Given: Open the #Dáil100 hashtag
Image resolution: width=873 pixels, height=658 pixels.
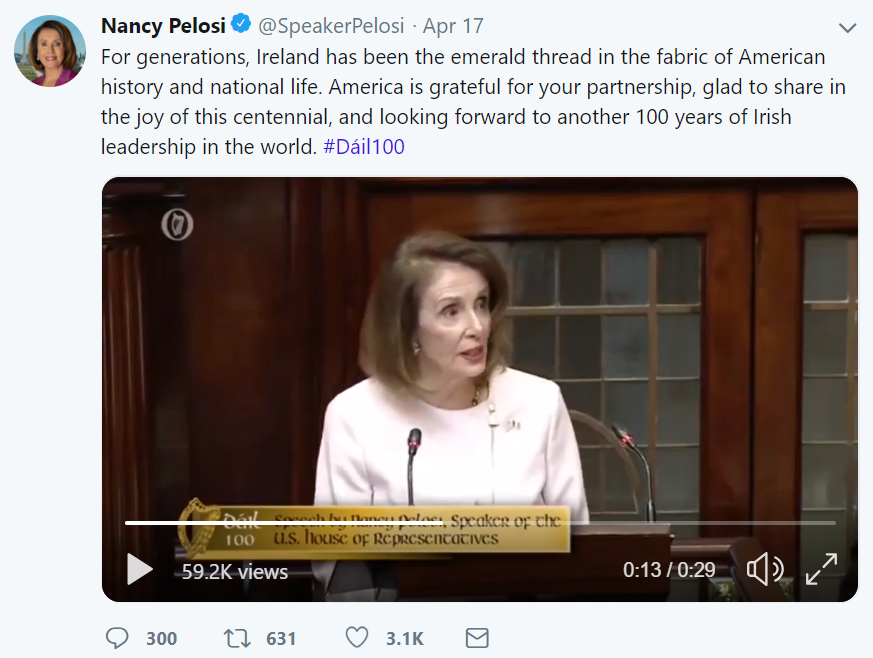Looking at the screenshot, I should pos(364,147).
